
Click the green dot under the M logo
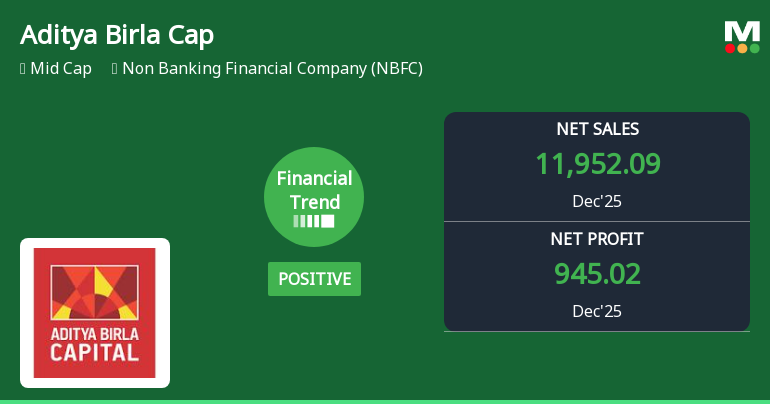point(754,48)
